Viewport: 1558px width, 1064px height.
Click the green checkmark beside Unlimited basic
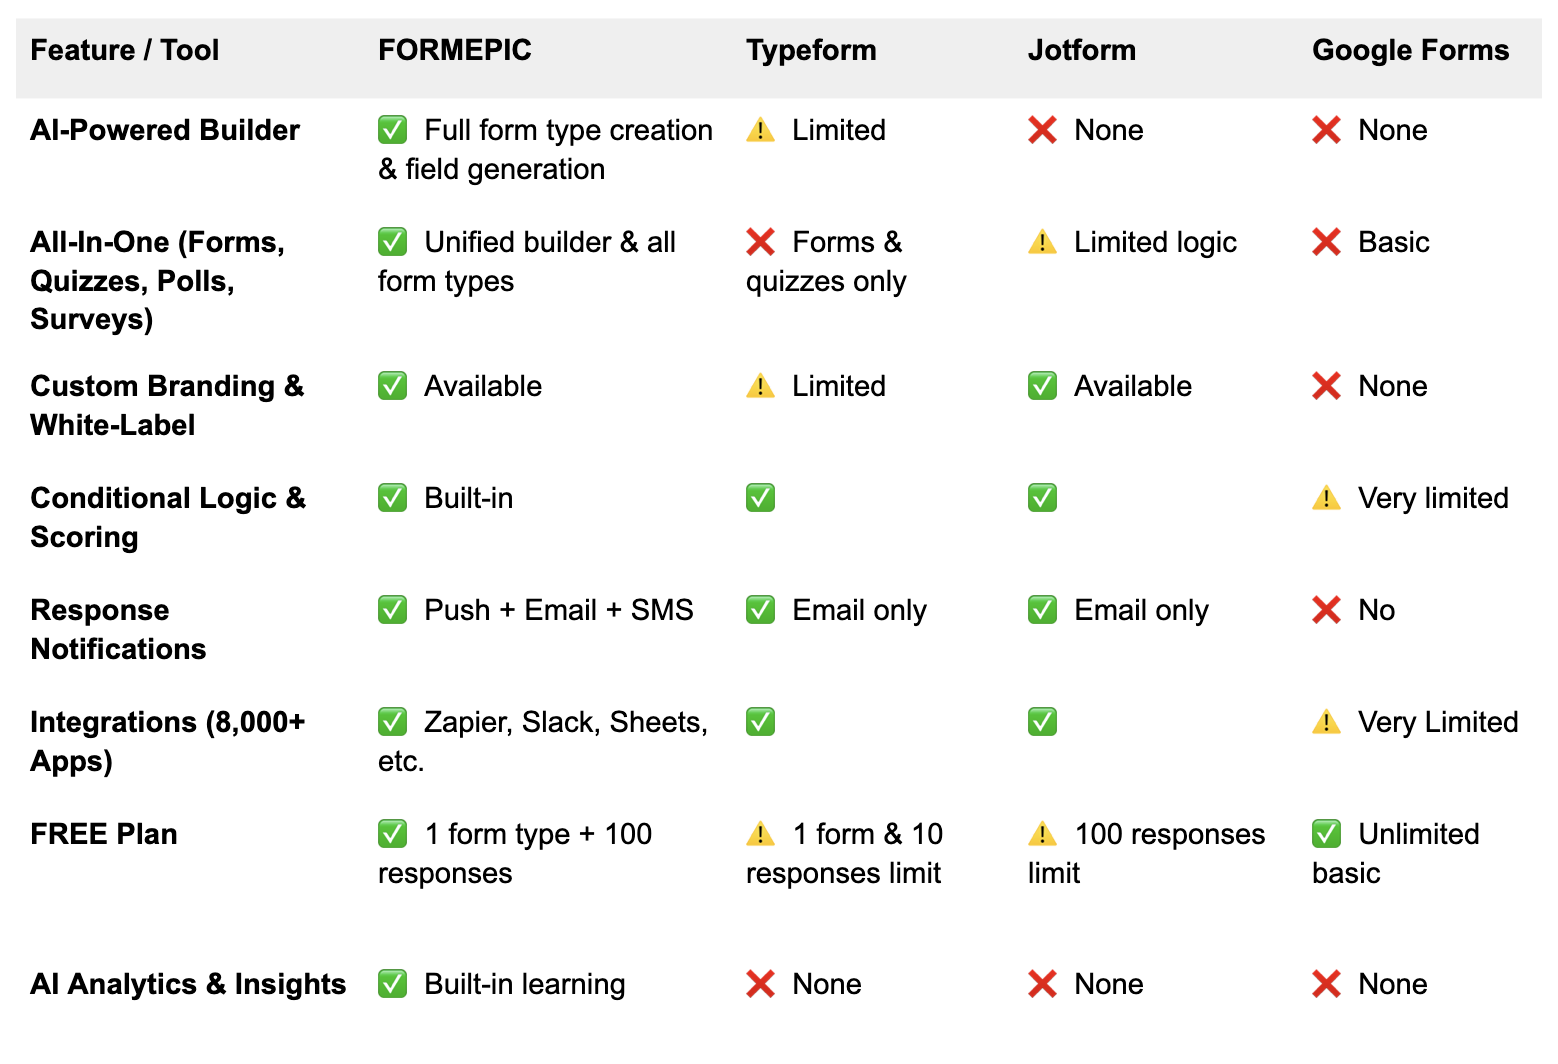point(1326,834)
